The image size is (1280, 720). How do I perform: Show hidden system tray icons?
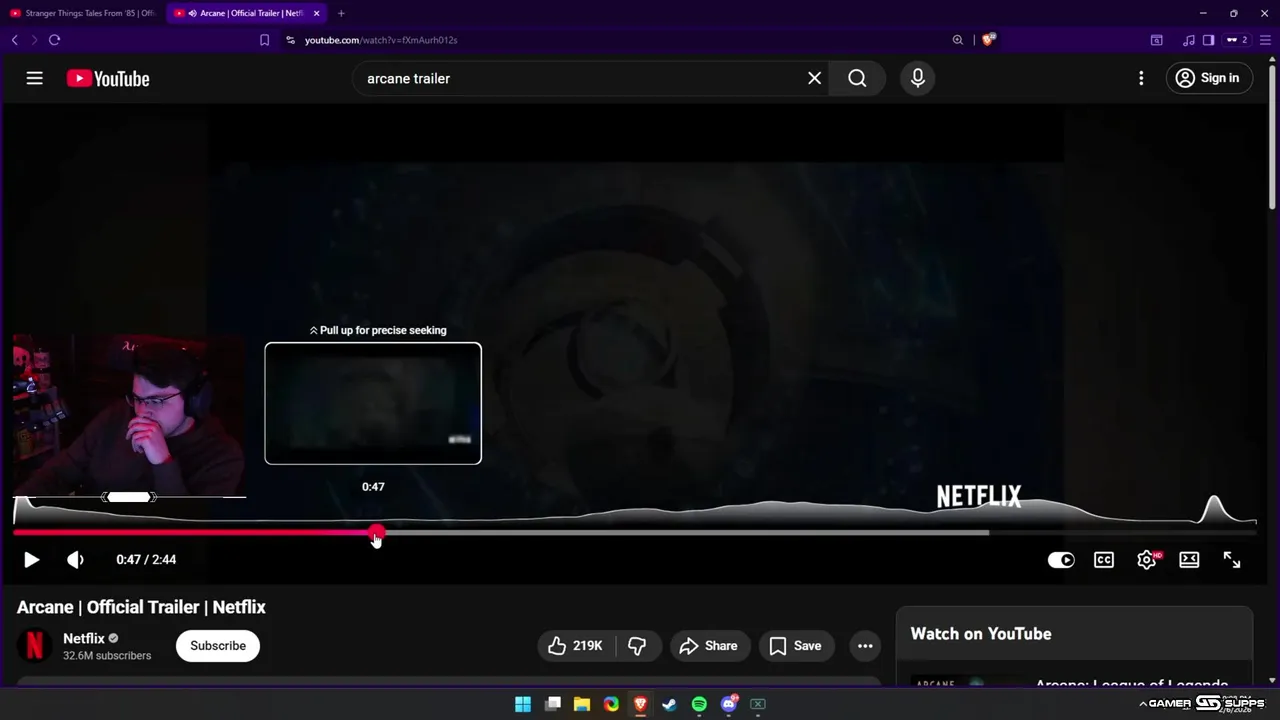pyautogui.click(x=1143, y=704)
